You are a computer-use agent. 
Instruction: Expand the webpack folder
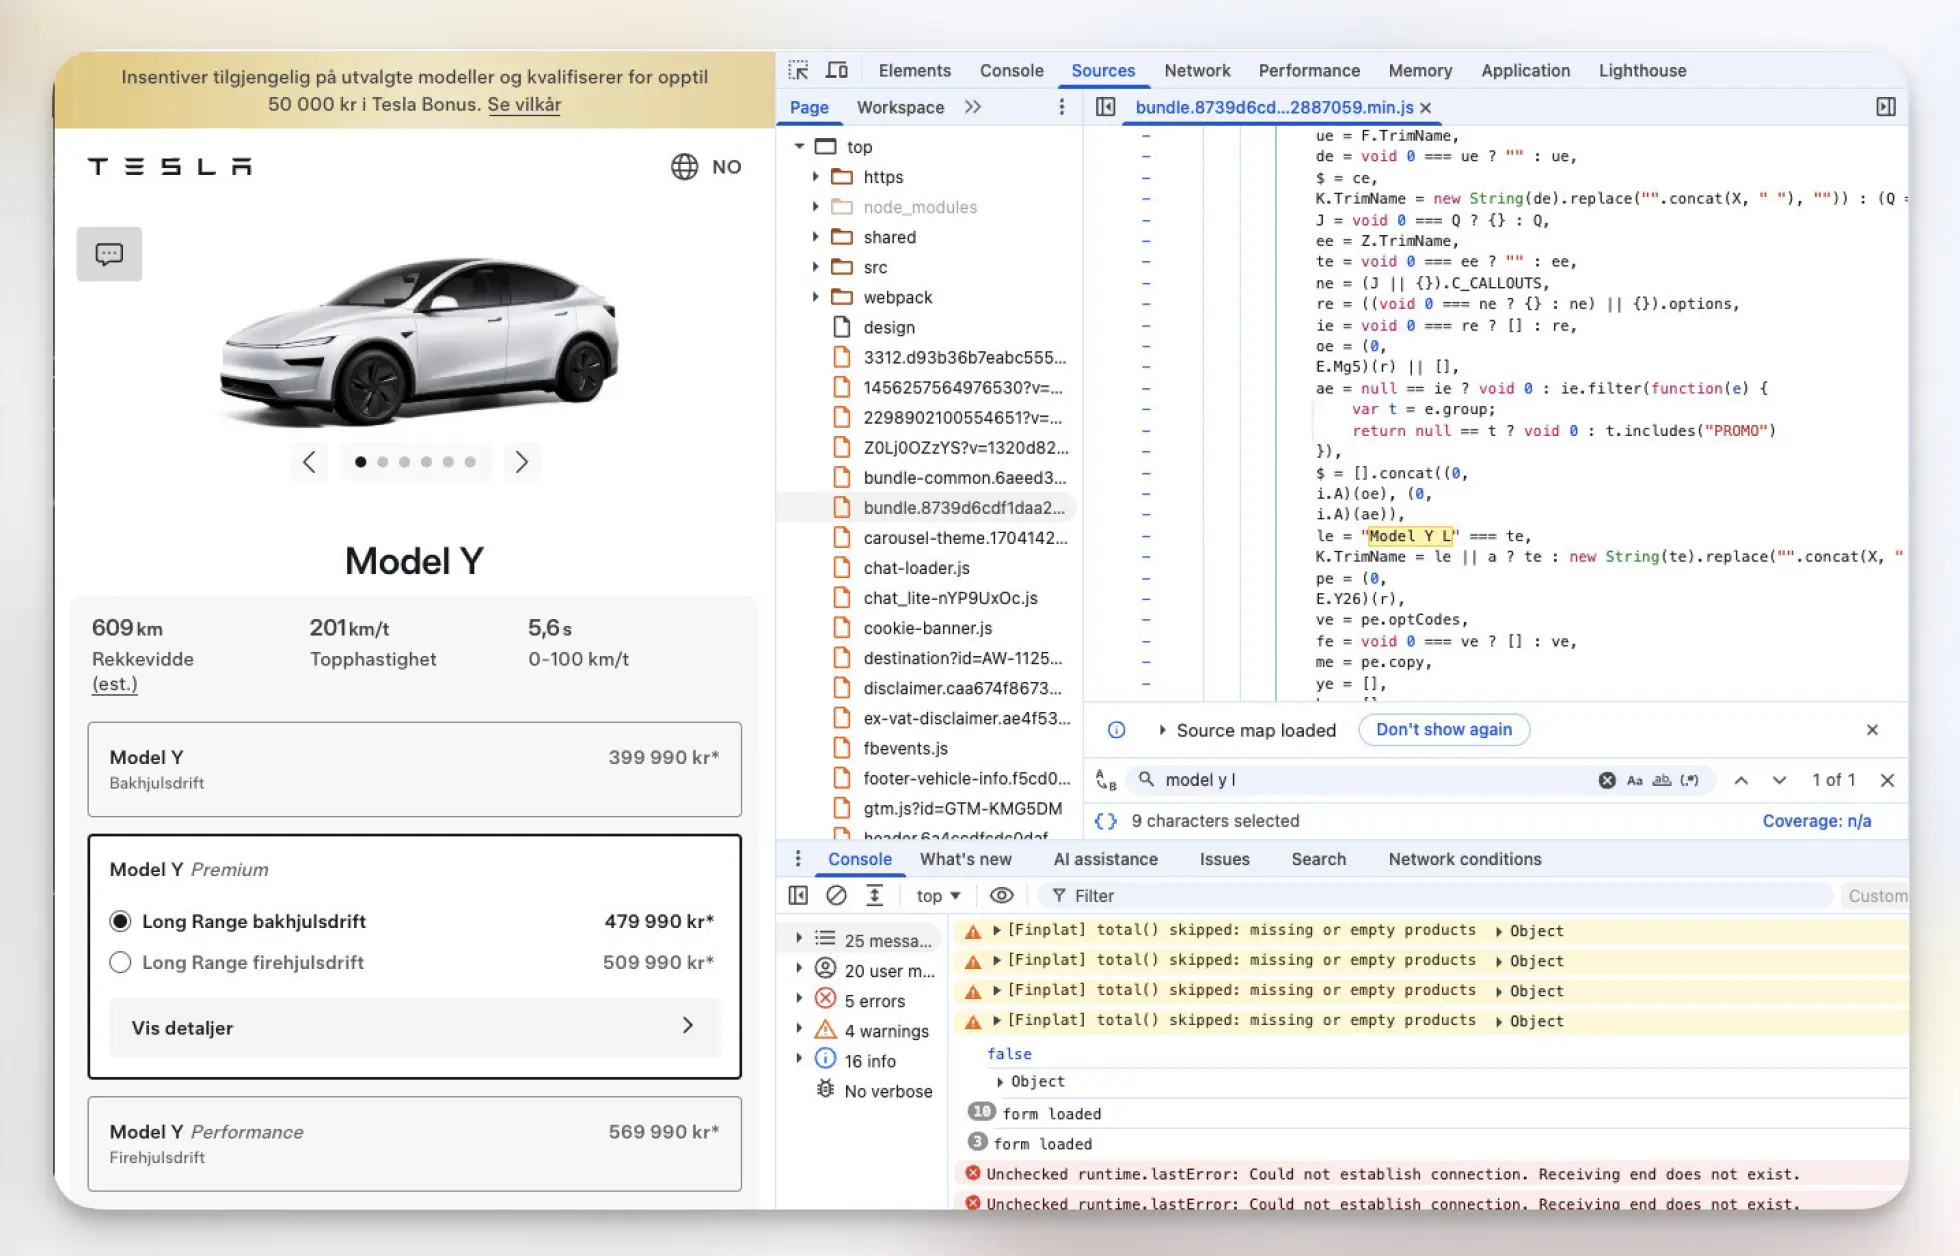tap(815, 297)
